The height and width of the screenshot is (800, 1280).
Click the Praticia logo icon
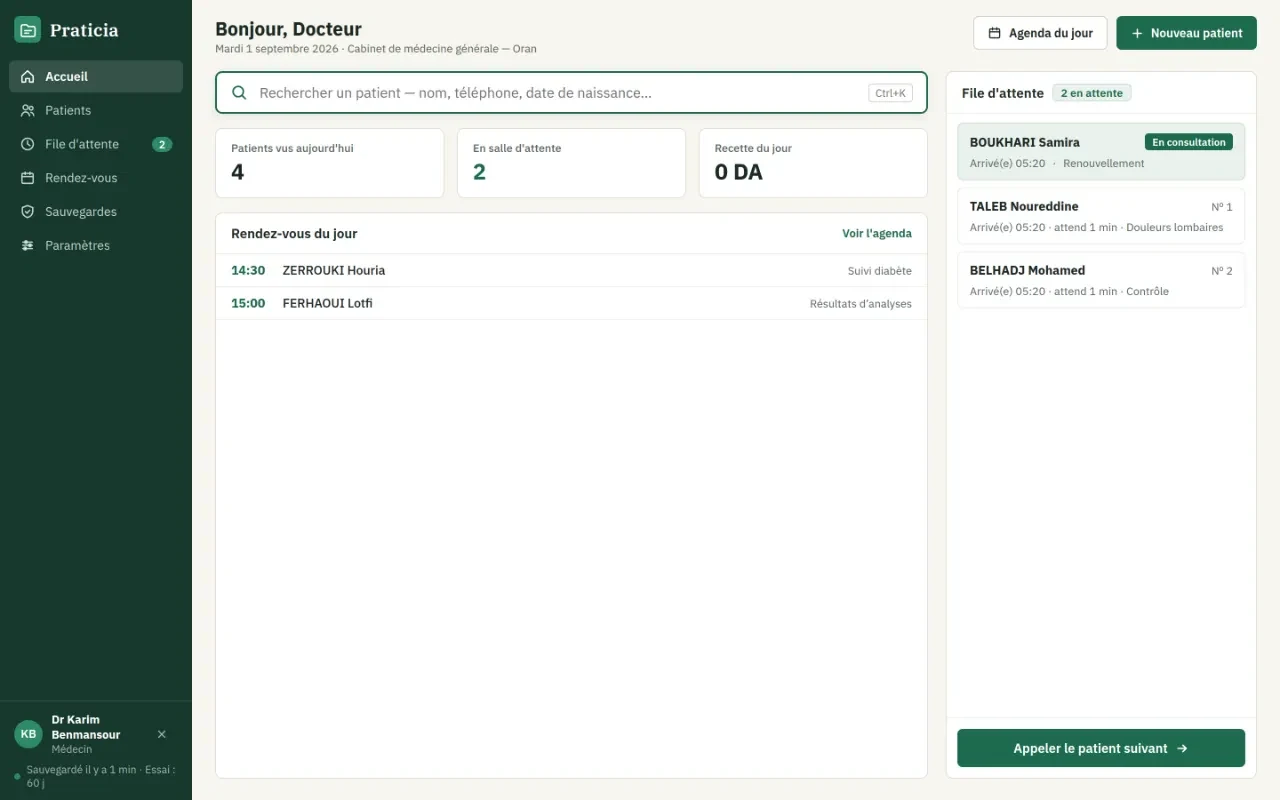click(x=28, y=30)
